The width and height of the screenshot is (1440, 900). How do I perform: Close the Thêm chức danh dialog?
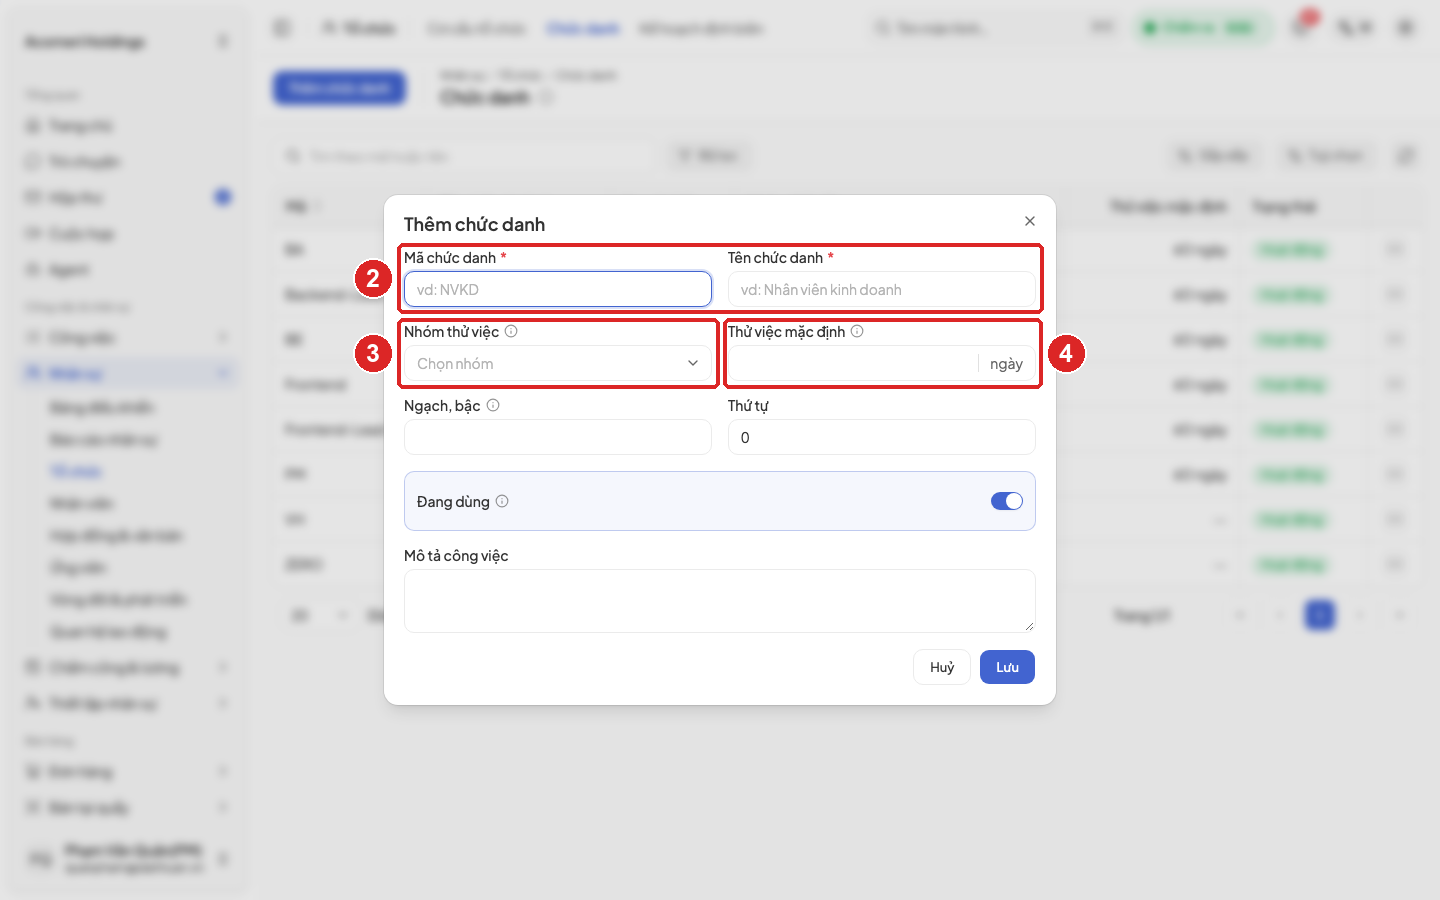point(1030,221)
